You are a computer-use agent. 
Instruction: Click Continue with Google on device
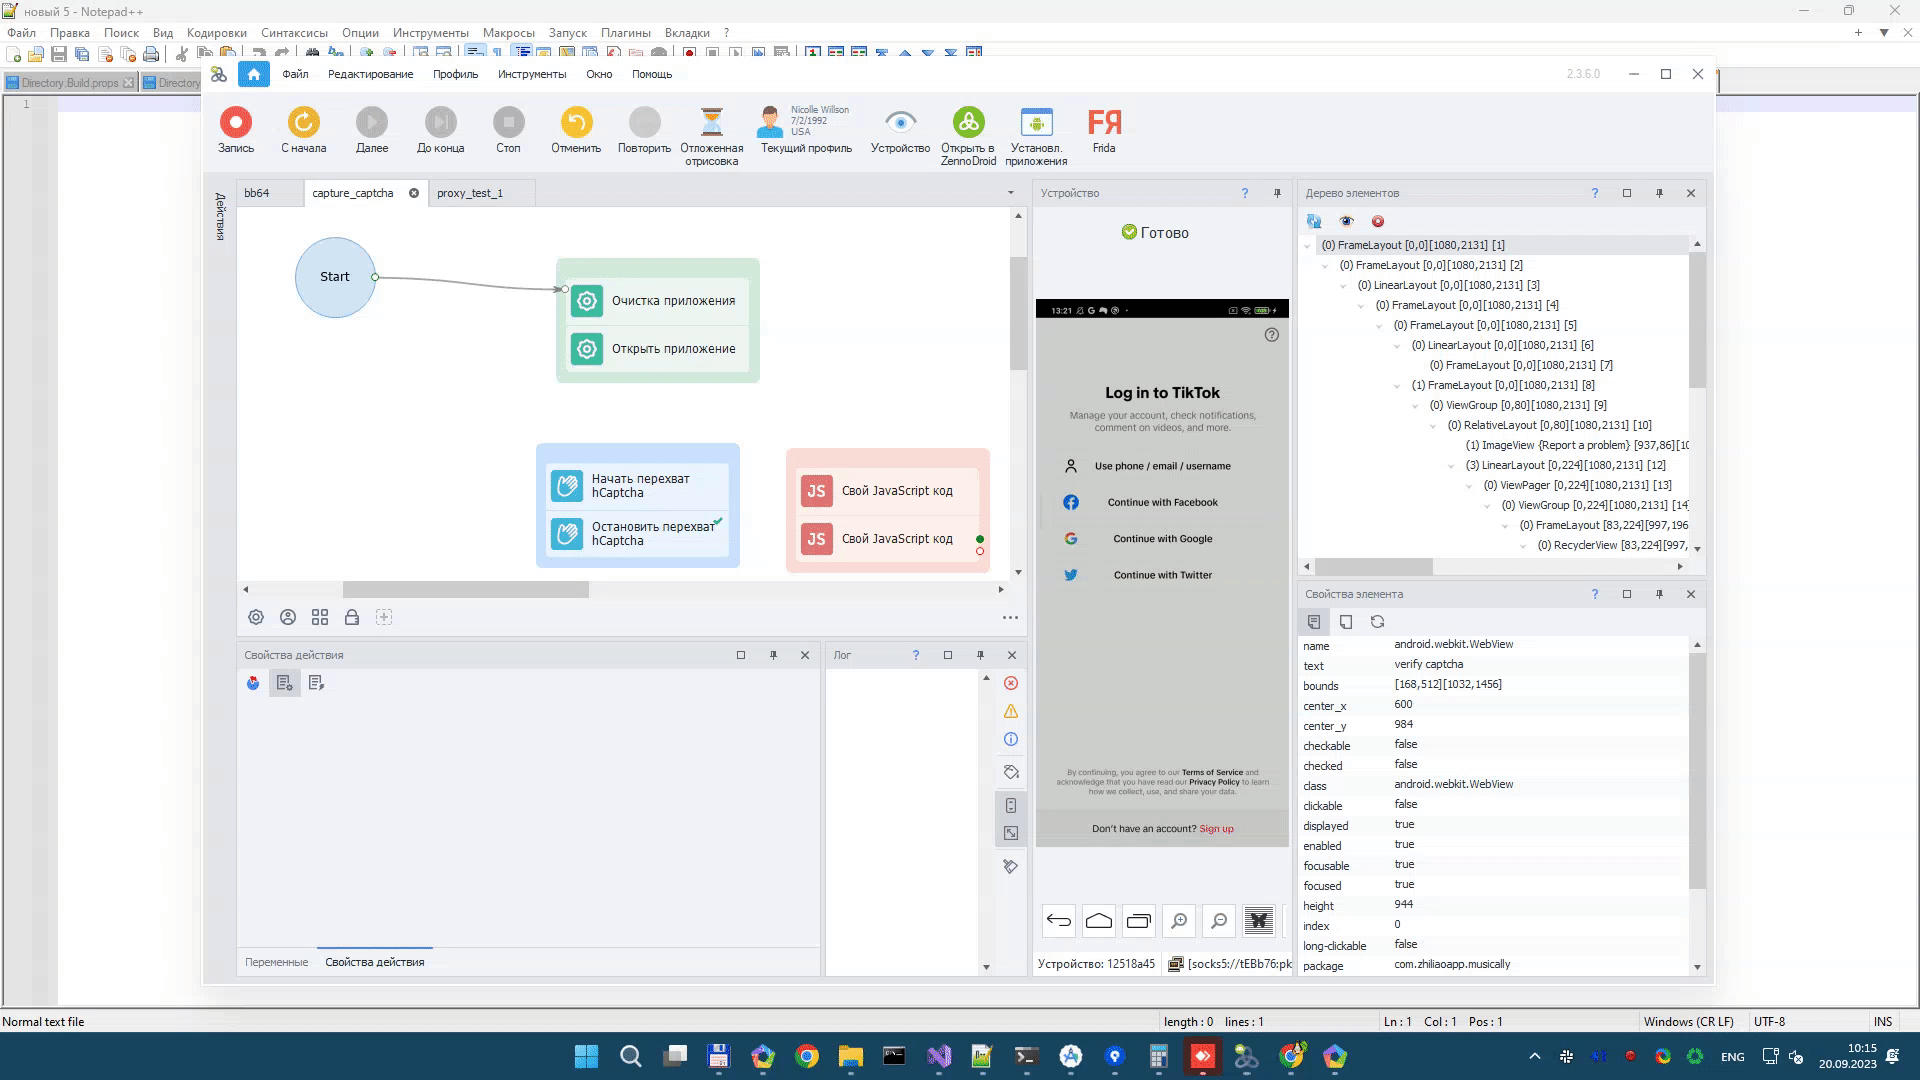coord(1162,539)
